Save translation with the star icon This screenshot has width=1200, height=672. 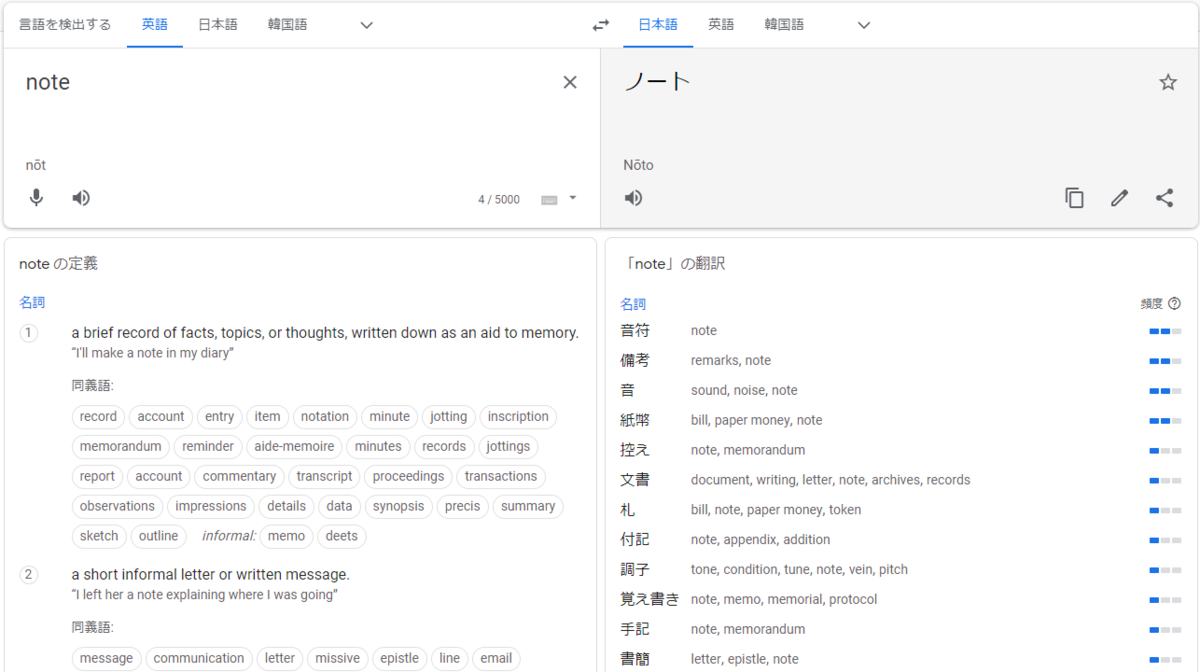1168,82
